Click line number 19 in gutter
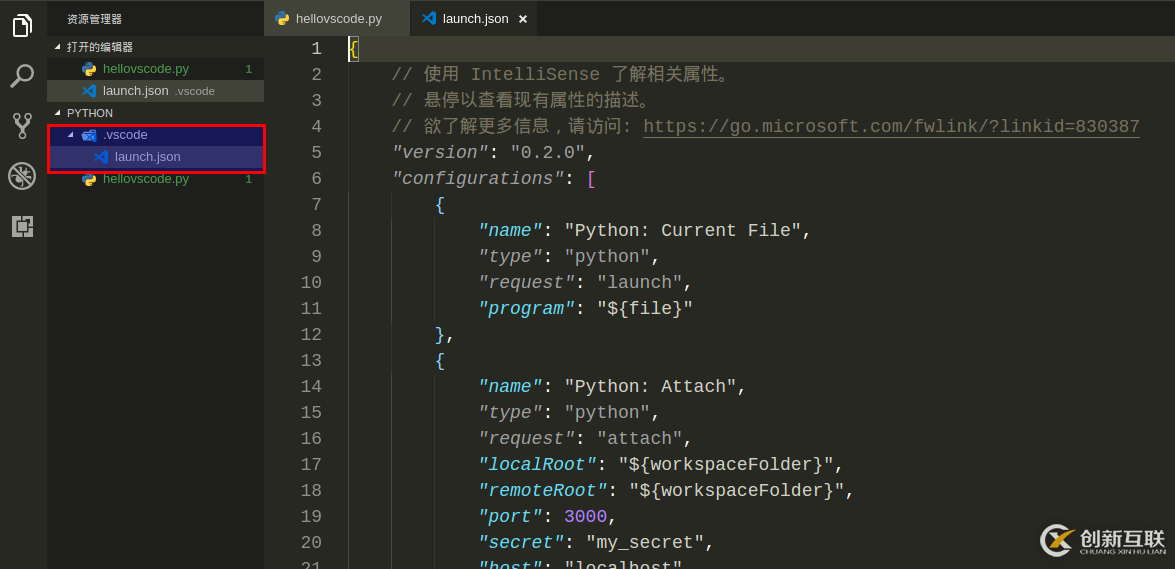The width and height of the screenshot is (1175, 569). click(311, 517)
